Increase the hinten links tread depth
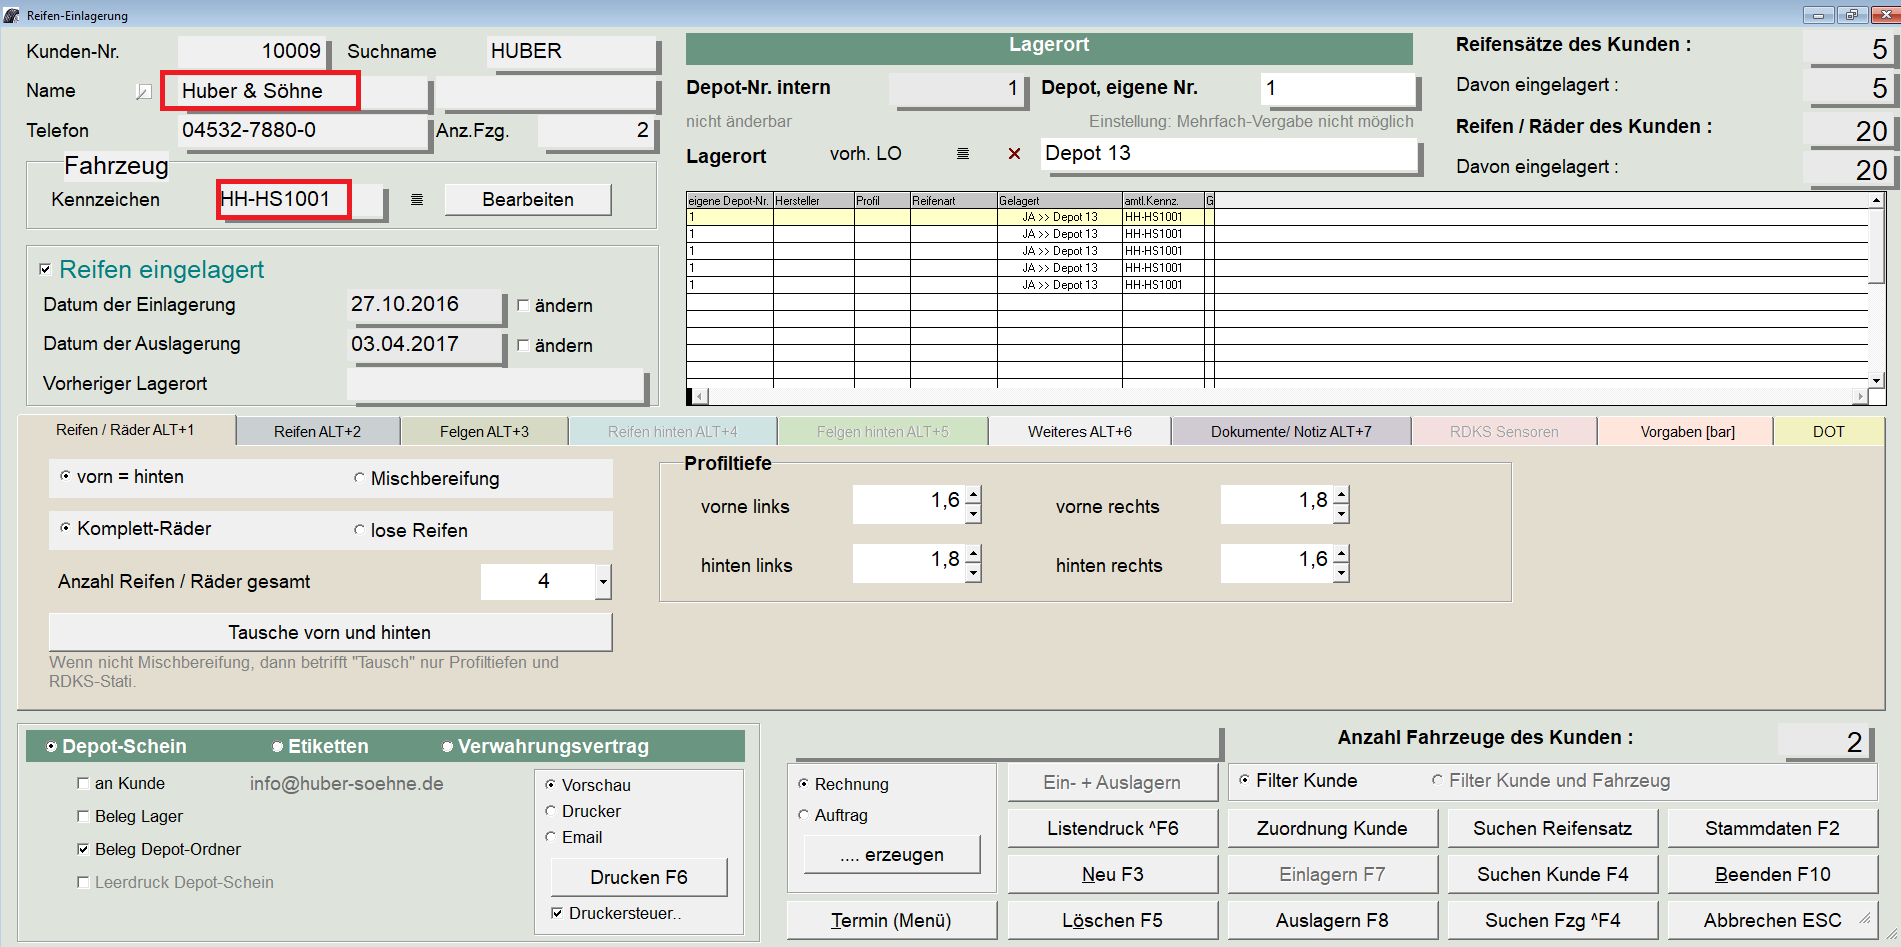The height and width of the screenshot is (947, 1901). tap(974, 553)
